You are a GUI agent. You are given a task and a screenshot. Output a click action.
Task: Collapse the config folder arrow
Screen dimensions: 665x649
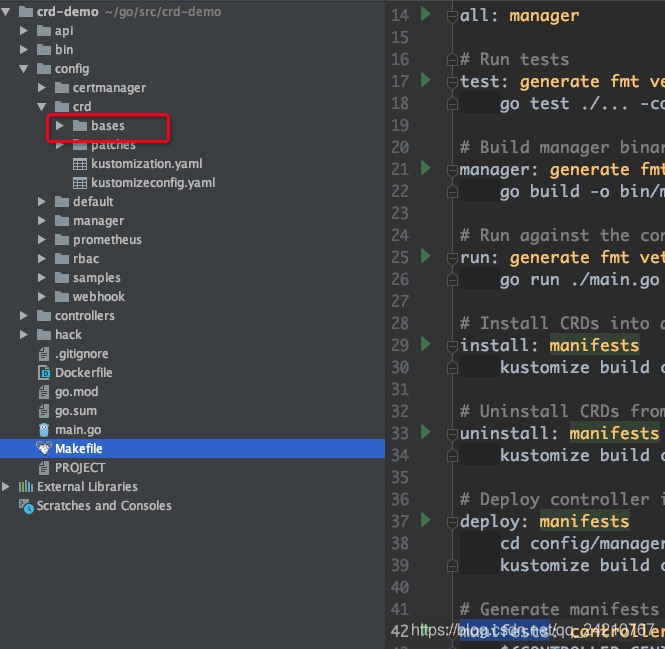click(24, 69)
